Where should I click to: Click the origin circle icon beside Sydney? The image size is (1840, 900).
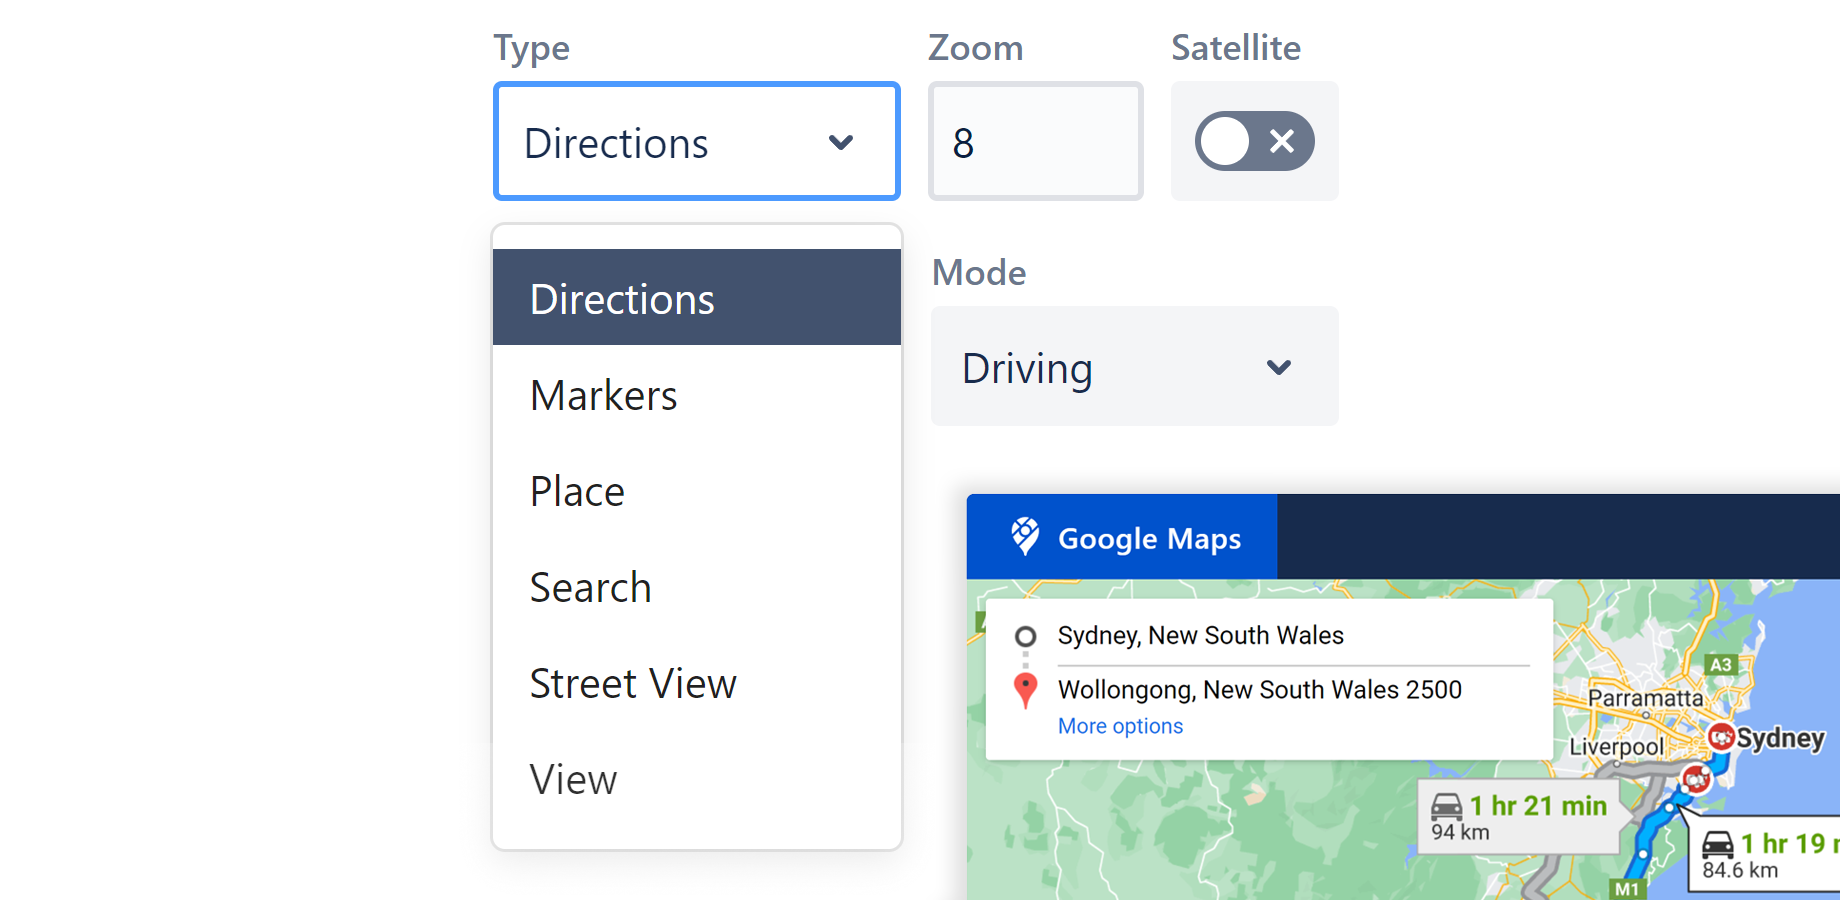pos(1025,636)
